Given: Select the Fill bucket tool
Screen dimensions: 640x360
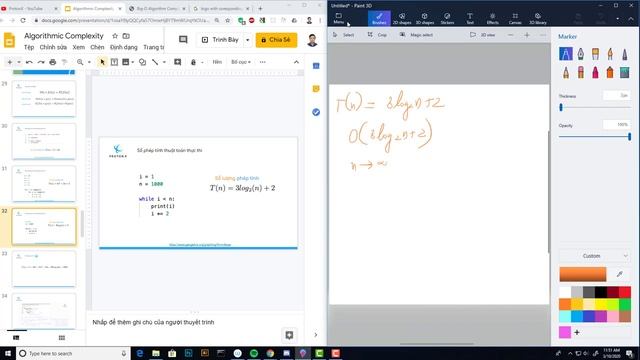Looking at the screenshot, I should click(x=624, y=73).
